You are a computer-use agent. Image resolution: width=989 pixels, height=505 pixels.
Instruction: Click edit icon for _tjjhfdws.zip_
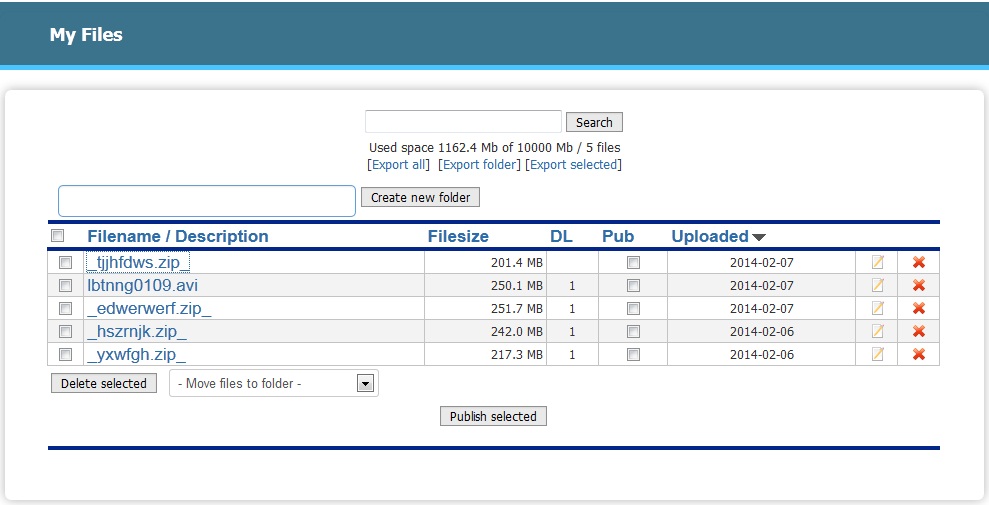tap(878, 262)
